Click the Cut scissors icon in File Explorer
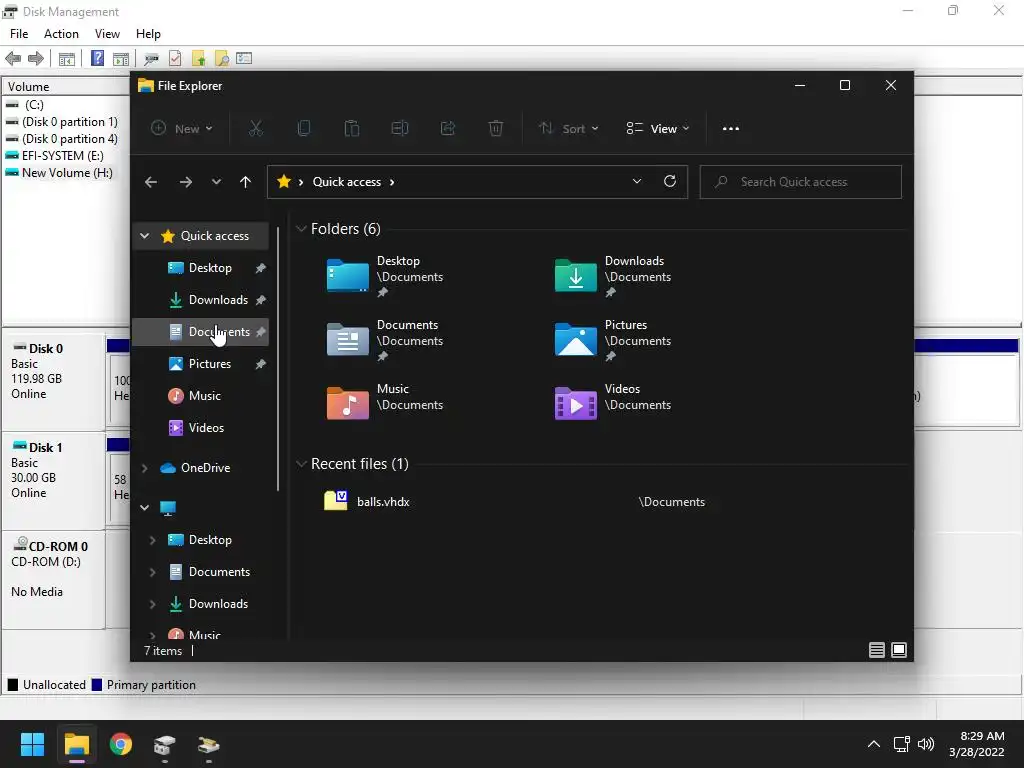Image resolution: width=1024 pixels, height=768 pixels. [255, 129]
